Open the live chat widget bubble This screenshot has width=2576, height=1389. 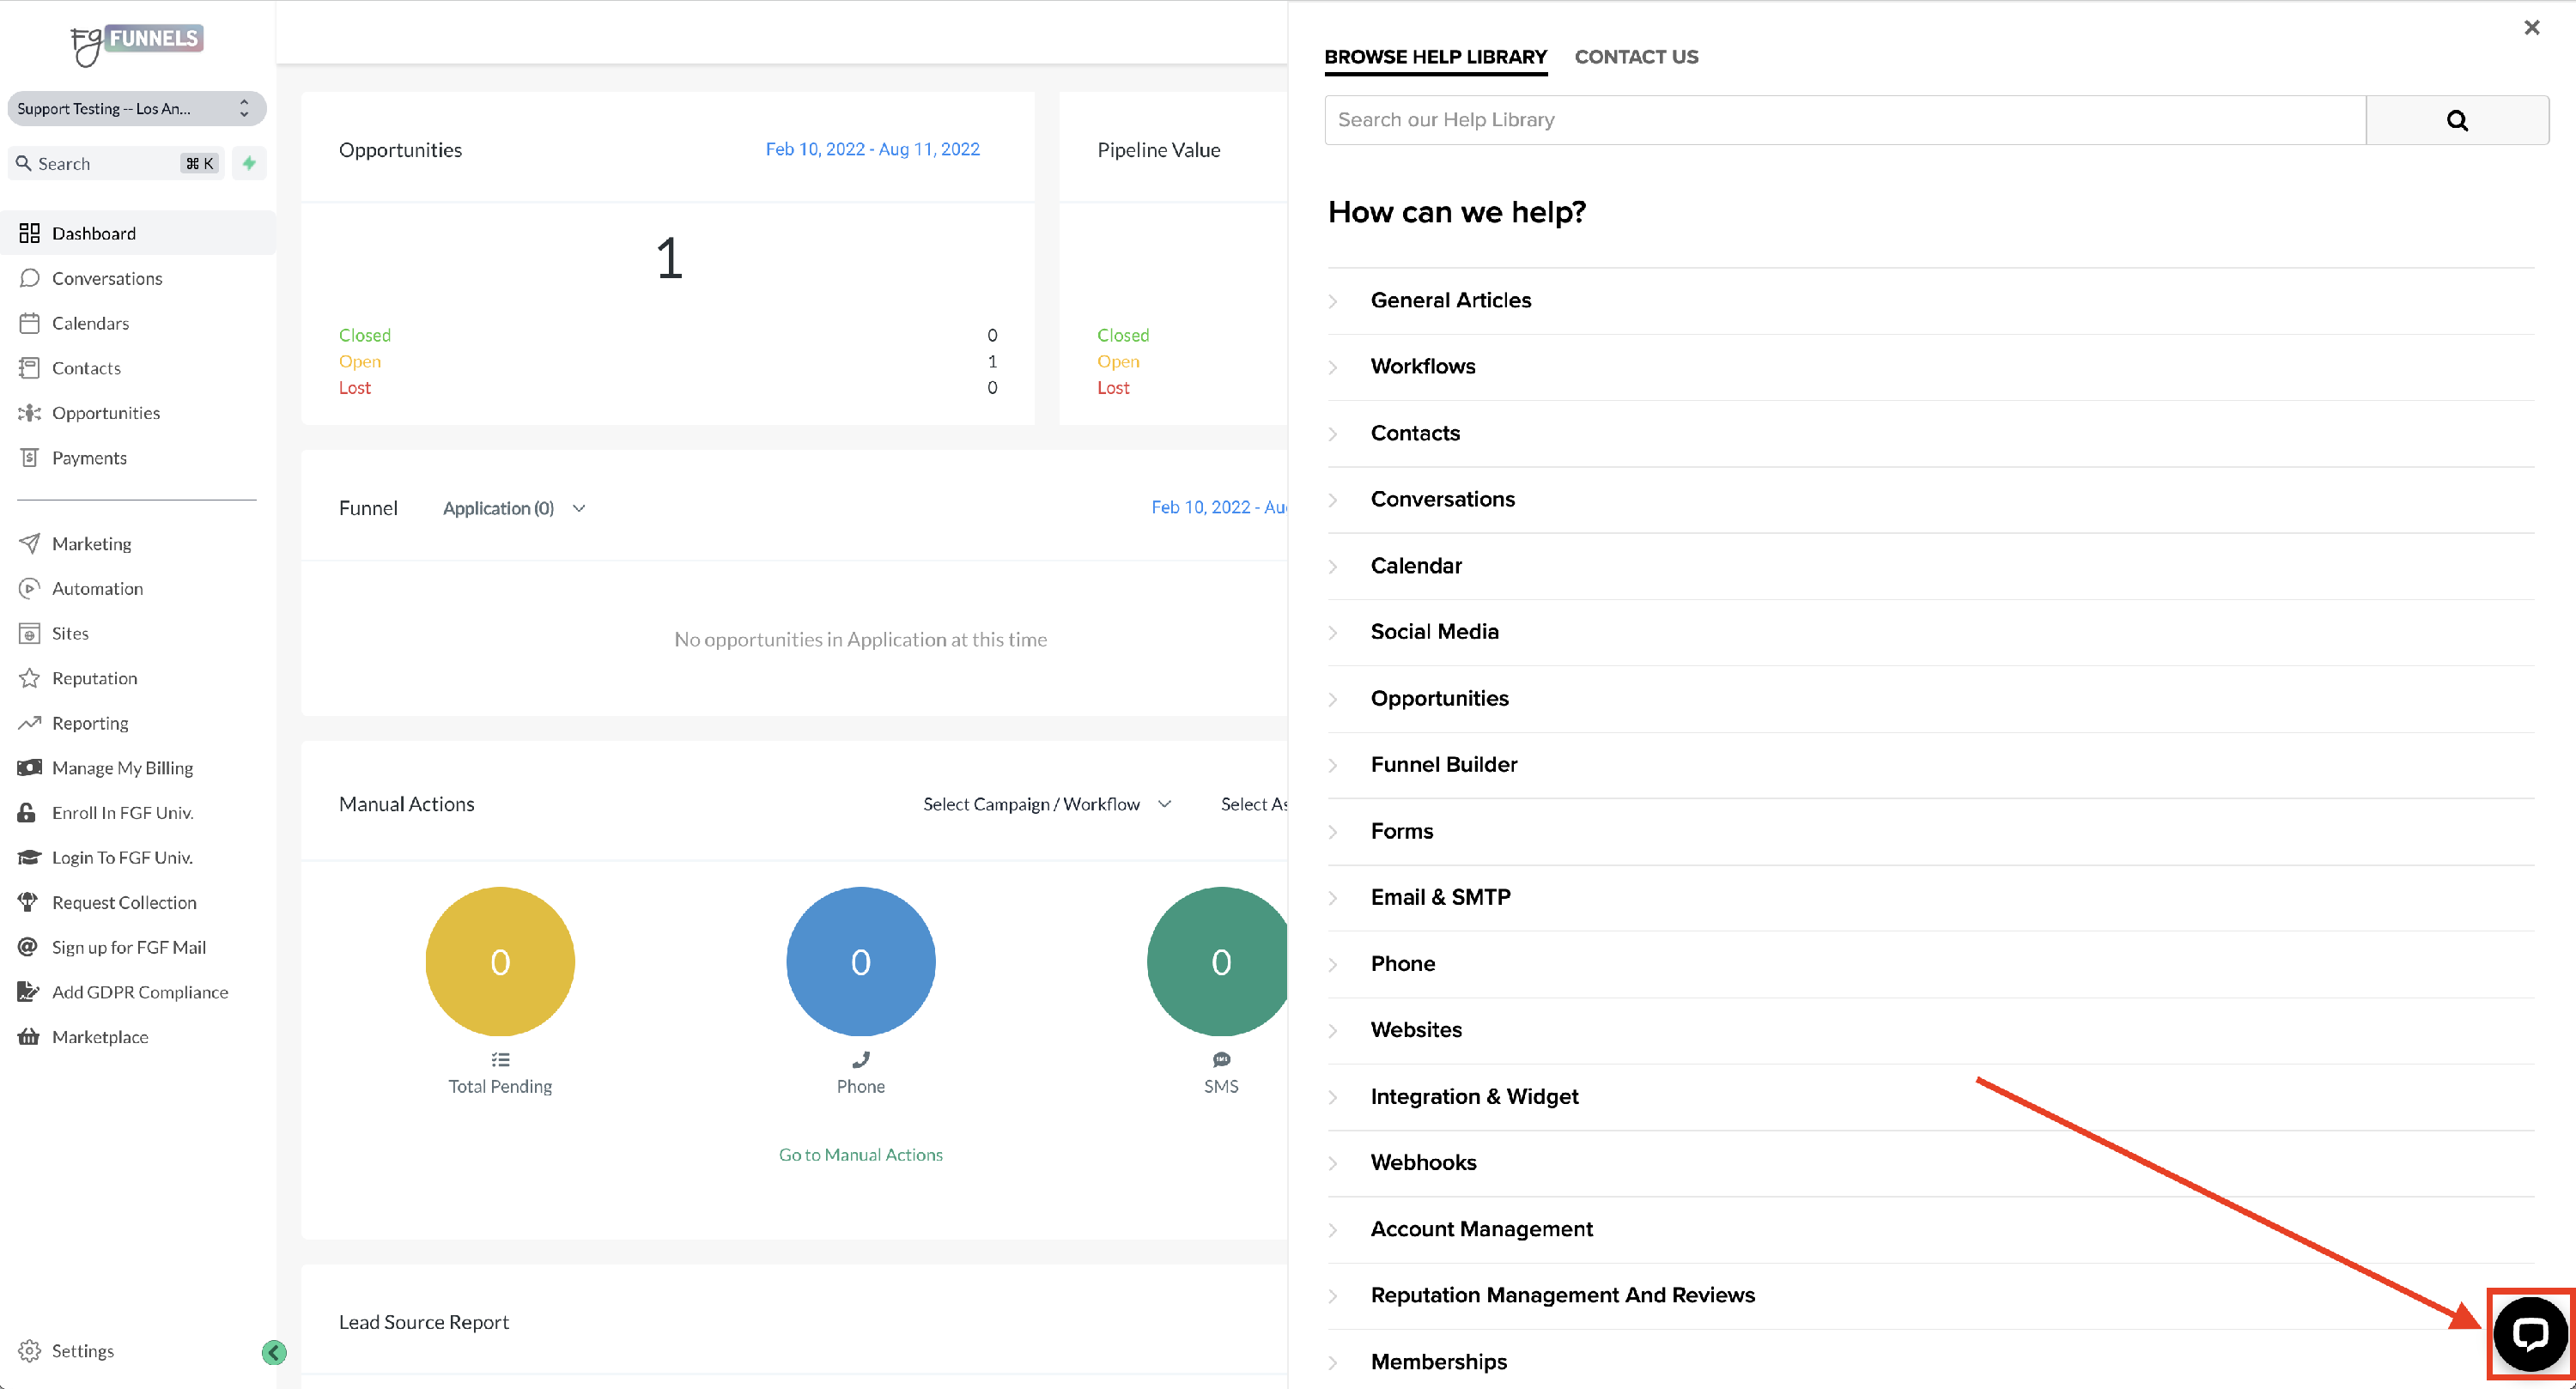pyautogui.click(x=2531, y=1334)
